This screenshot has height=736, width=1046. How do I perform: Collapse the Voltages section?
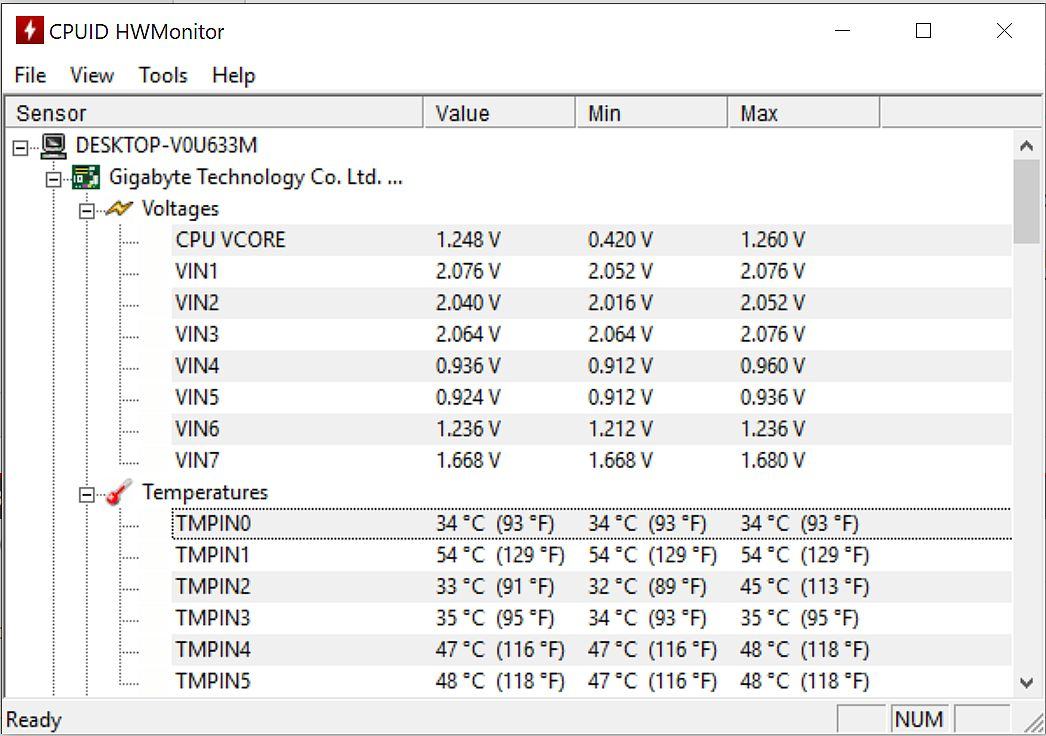click(87, 211)
